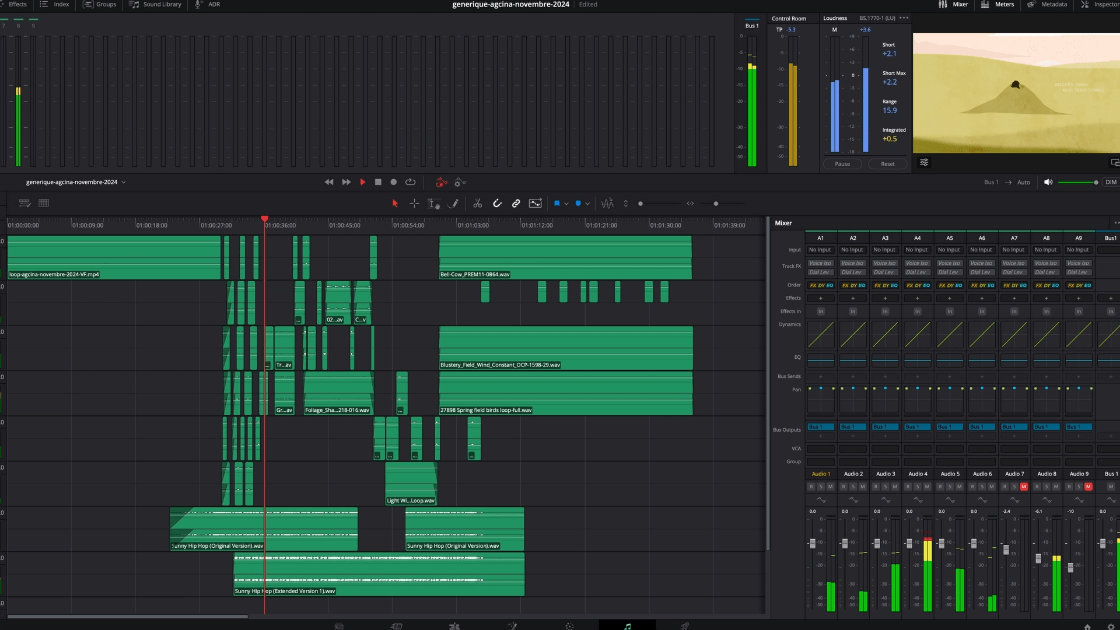The height and width of the screenshot is (630, 1120).
Task: Click the blue flag icon
Action: (x=556, y=204)
